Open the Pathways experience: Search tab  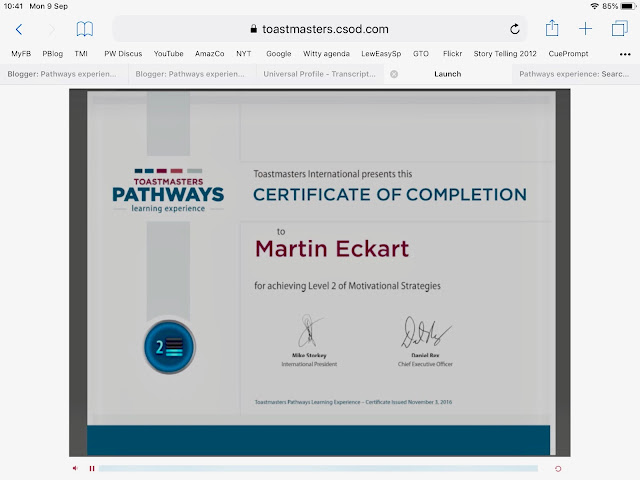(x=574, y=74)
